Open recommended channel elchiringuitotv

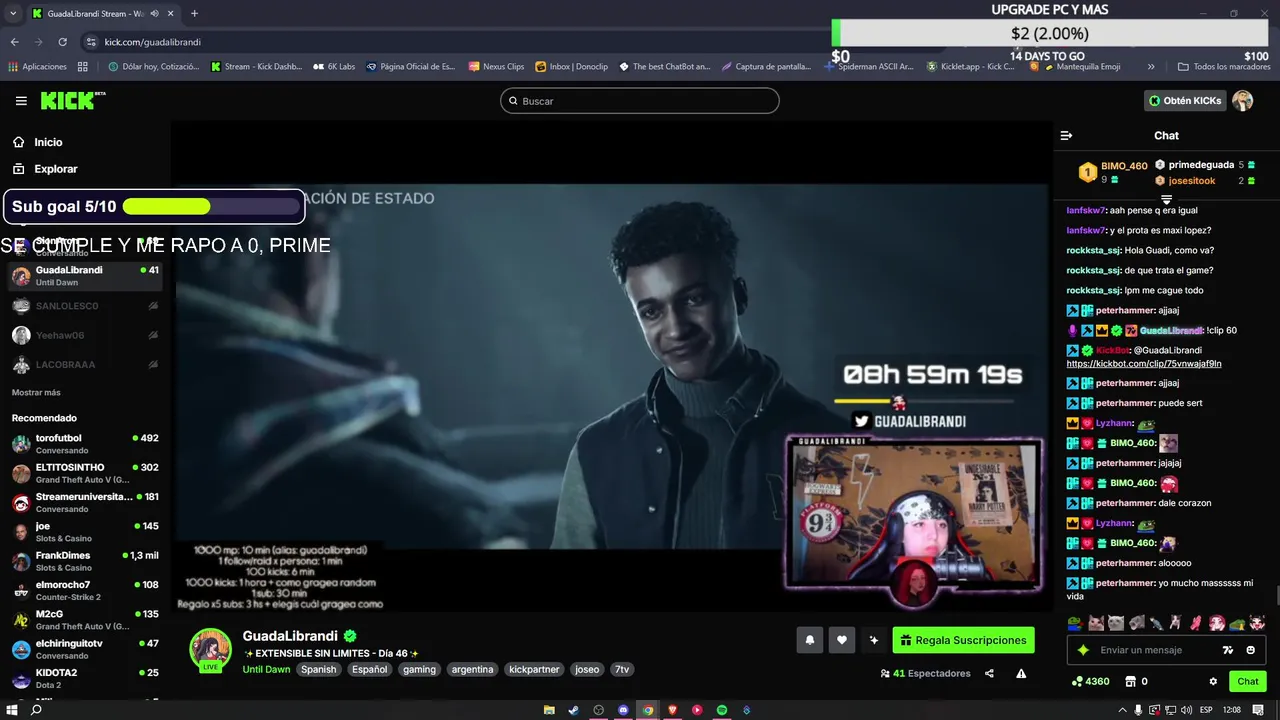pos(84,649)
